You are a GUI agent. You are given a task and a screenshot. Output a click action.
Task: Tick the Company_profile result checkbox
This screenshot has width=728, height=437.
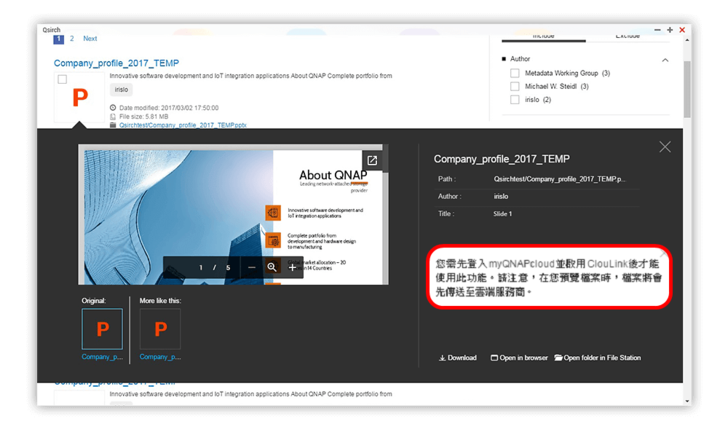(62, 79)
